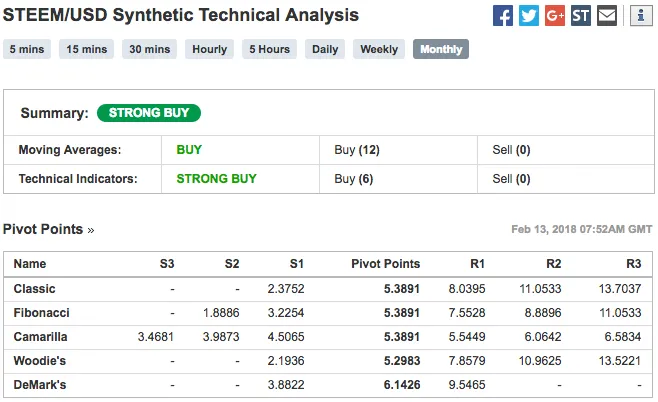Click the S3 column header

point(167,264)
